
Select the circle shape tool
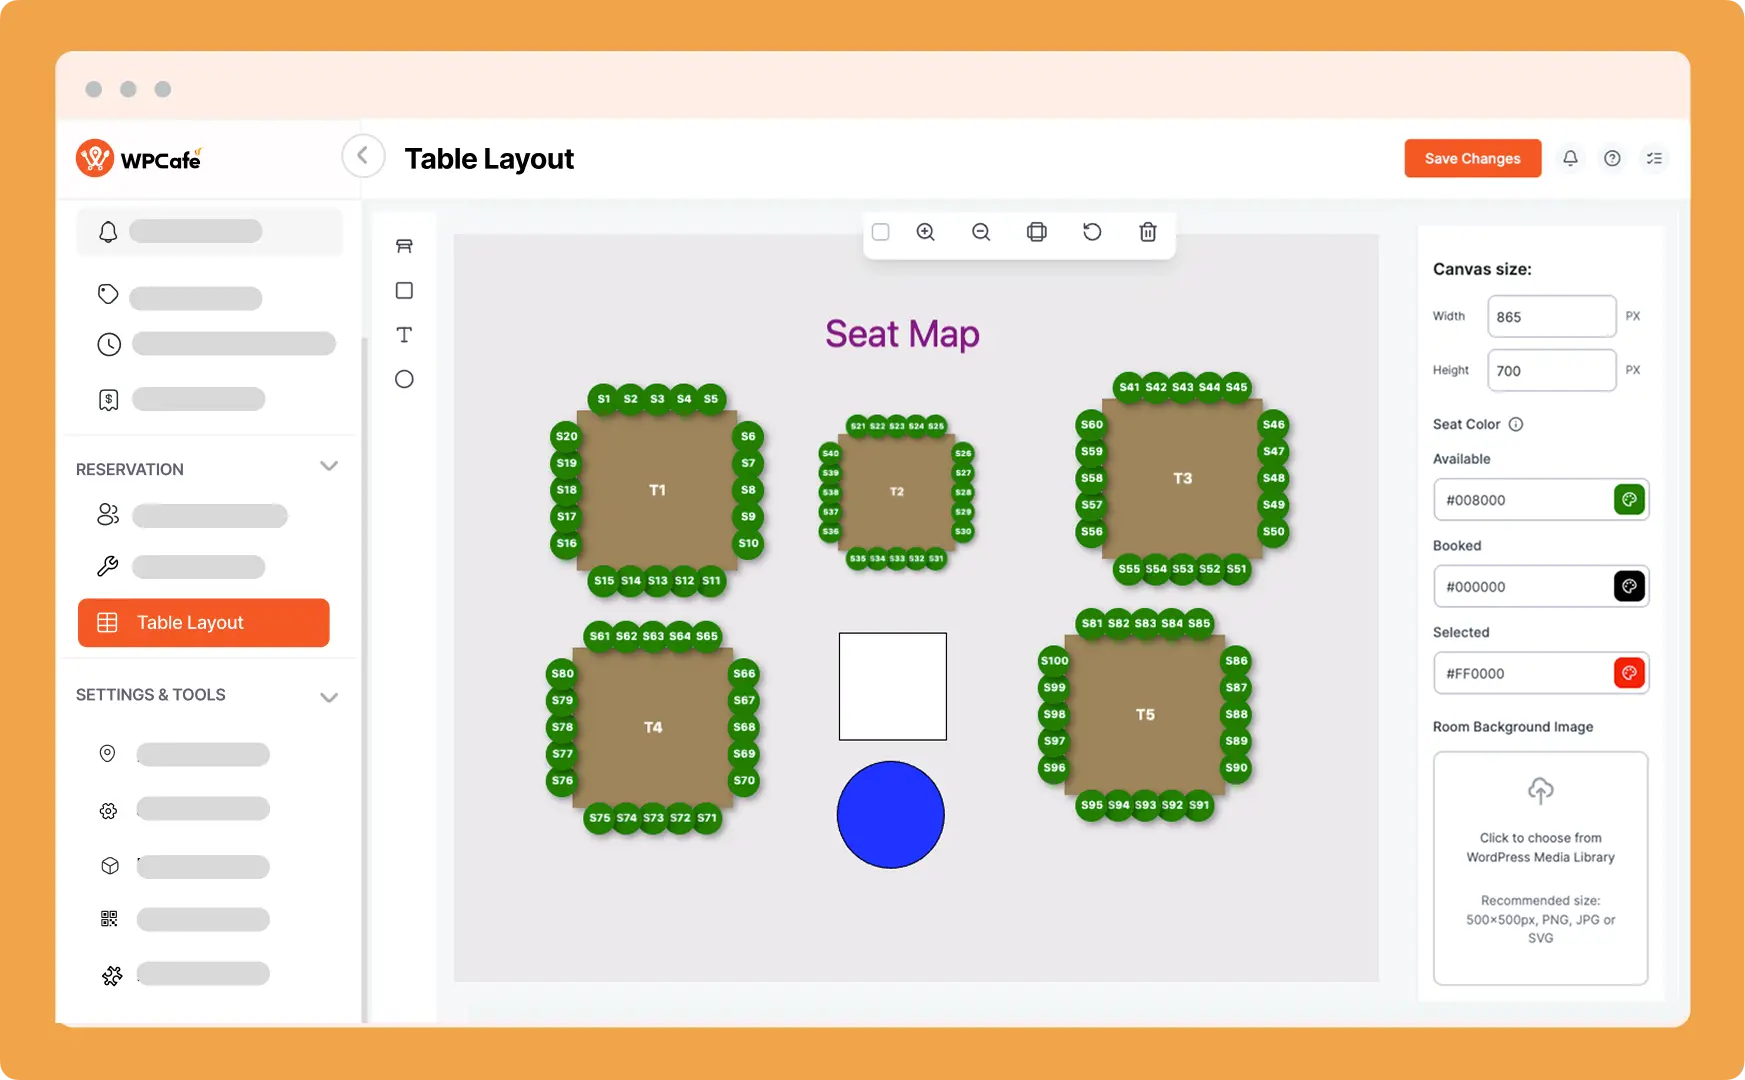coord(404,379)
